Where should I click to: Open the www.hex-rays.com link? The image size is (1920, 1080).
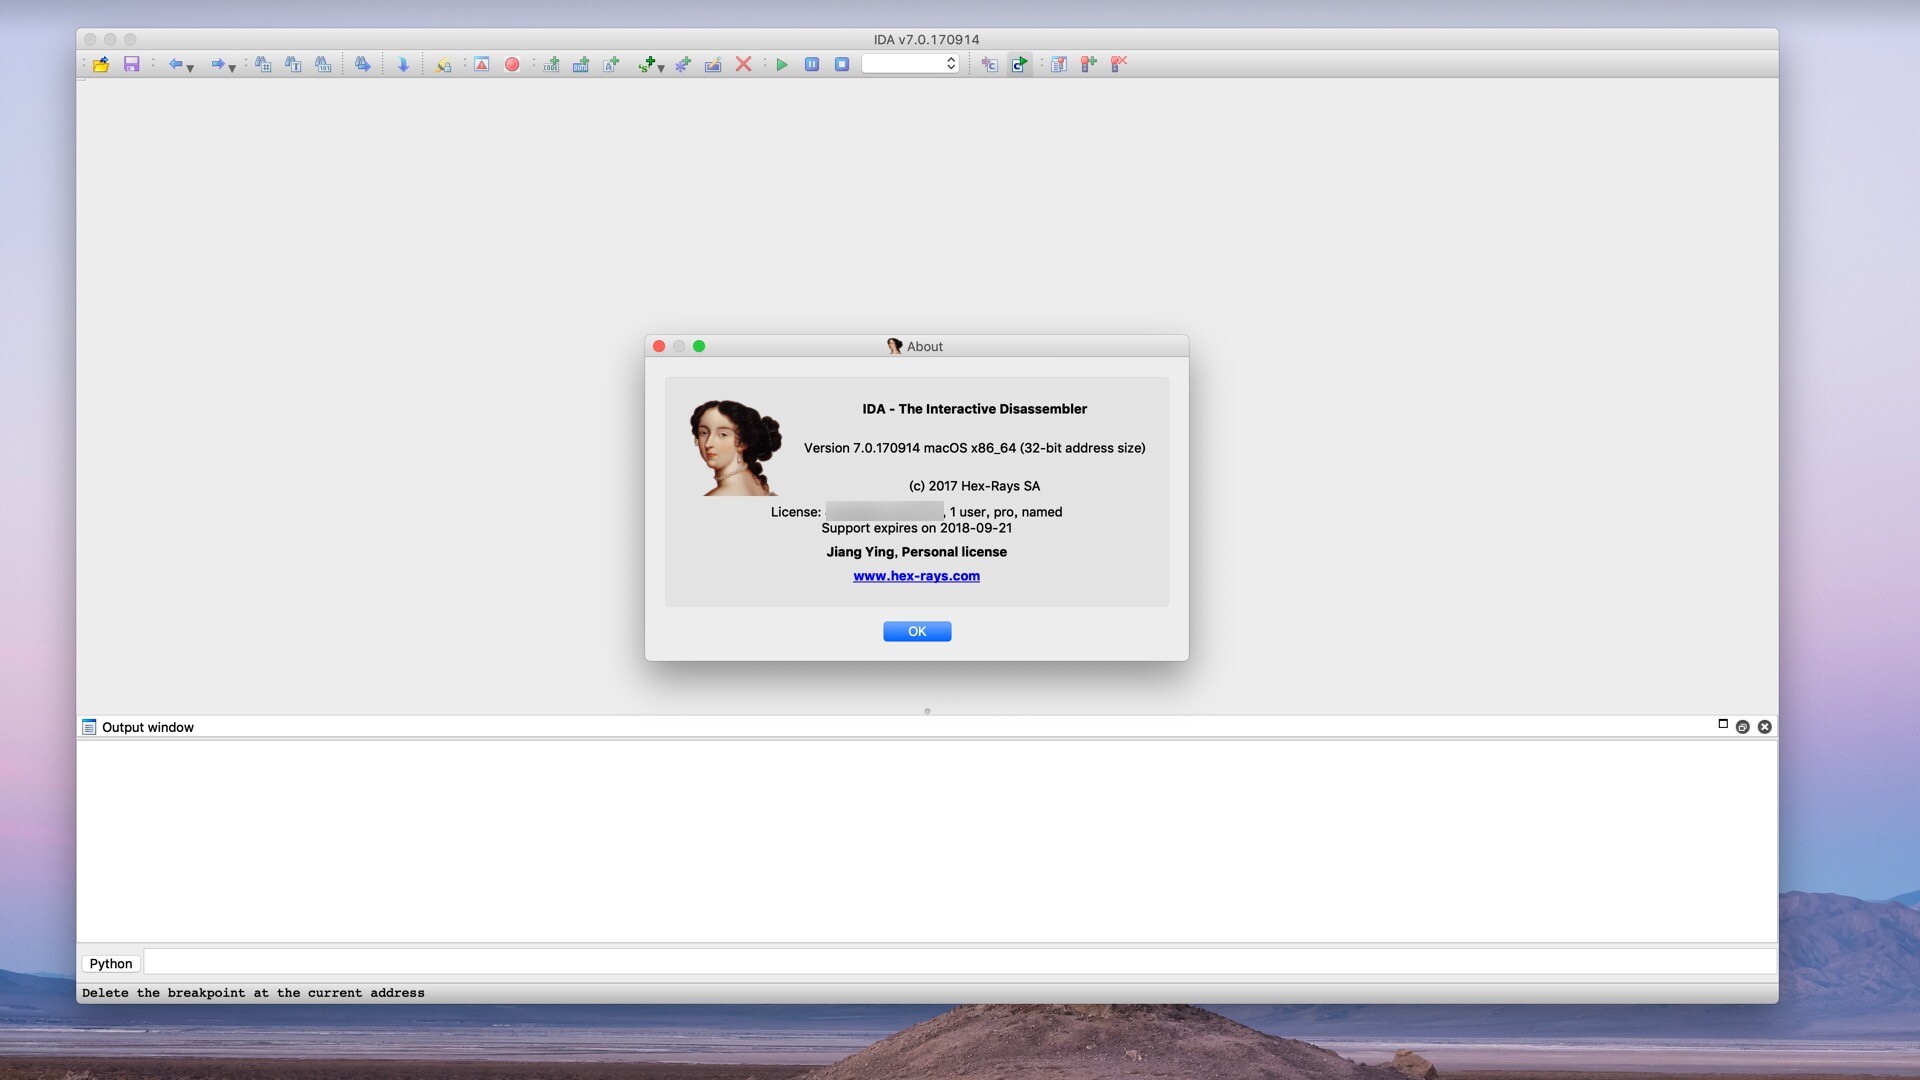click(916, 576)
